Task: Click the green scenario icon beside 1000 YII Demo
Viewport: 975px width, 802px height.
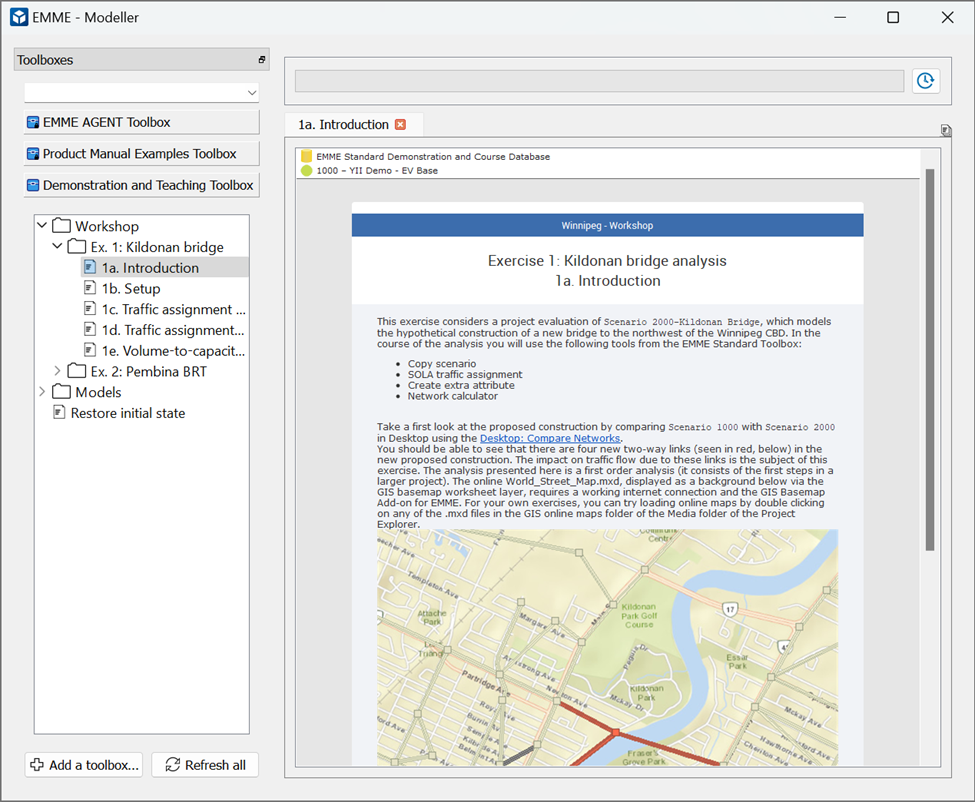Action: point(306,171)
